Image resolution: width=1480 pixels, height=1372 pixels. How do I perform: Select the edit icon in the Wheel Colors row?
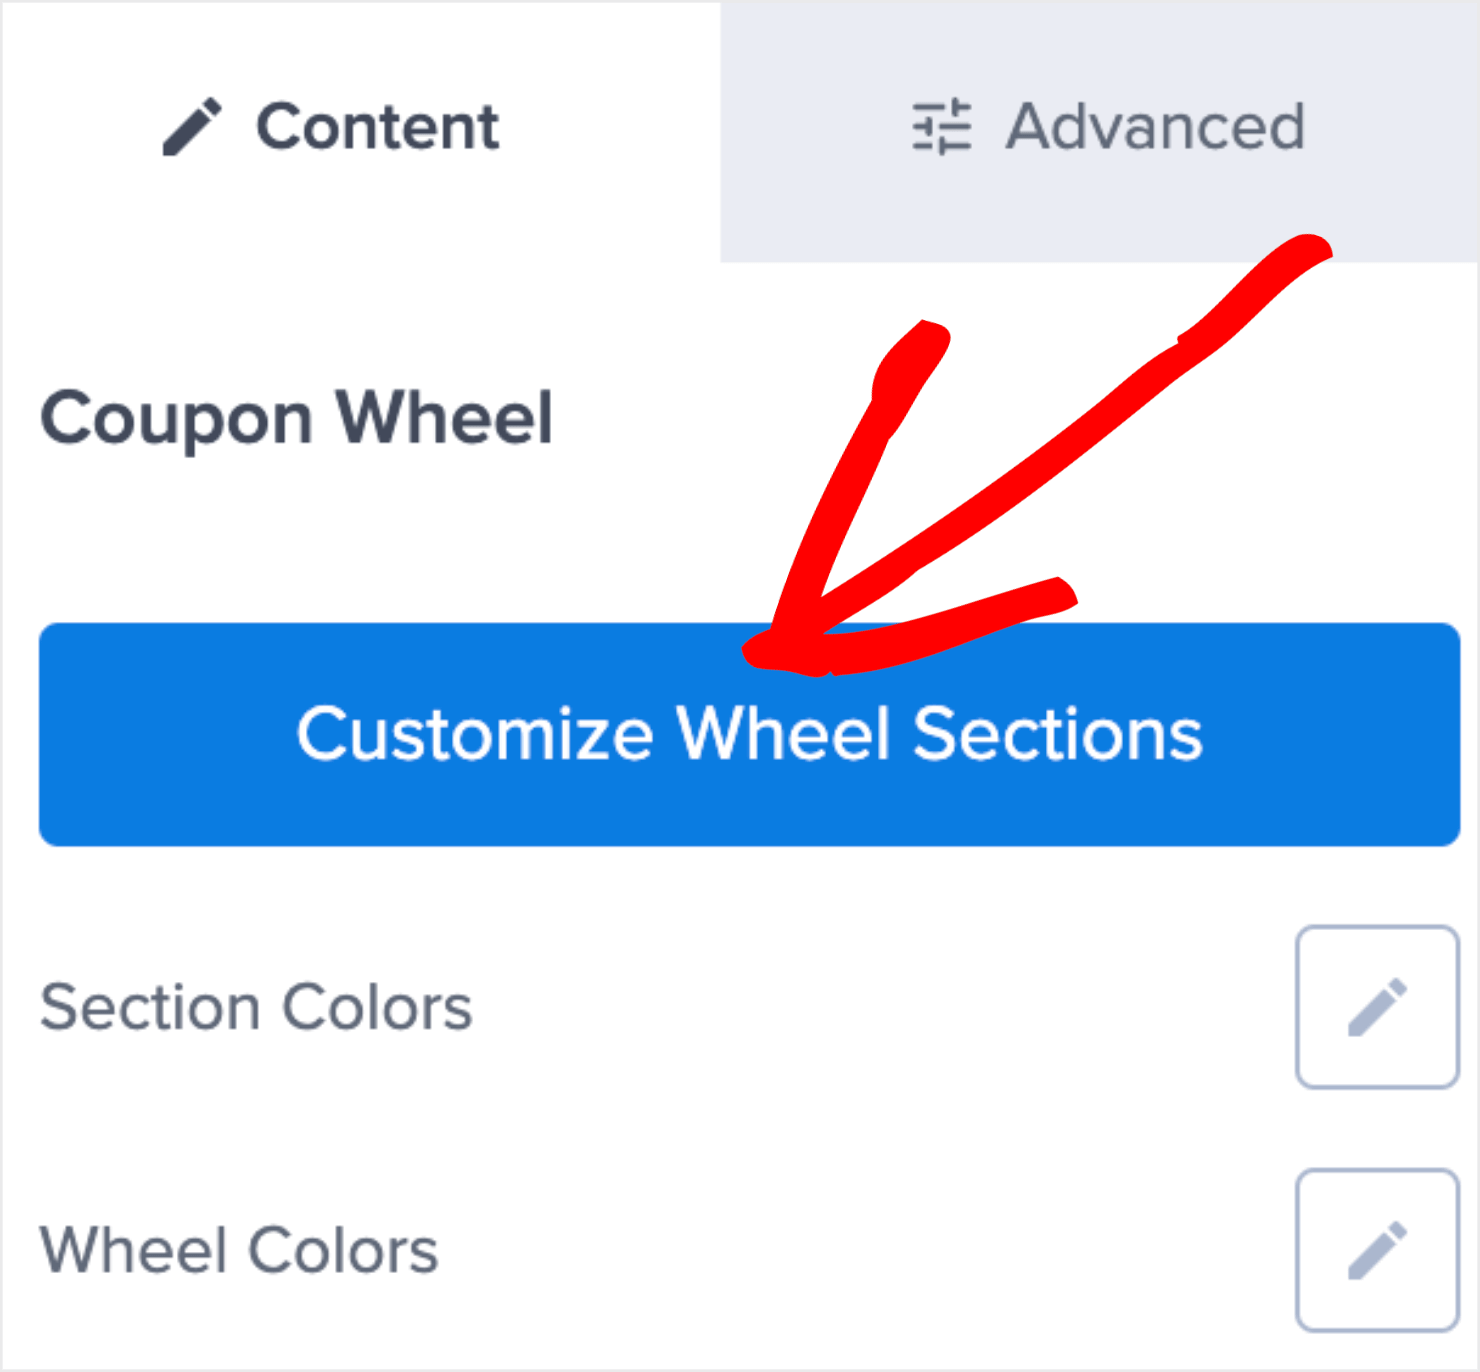coord(1377,1248)
